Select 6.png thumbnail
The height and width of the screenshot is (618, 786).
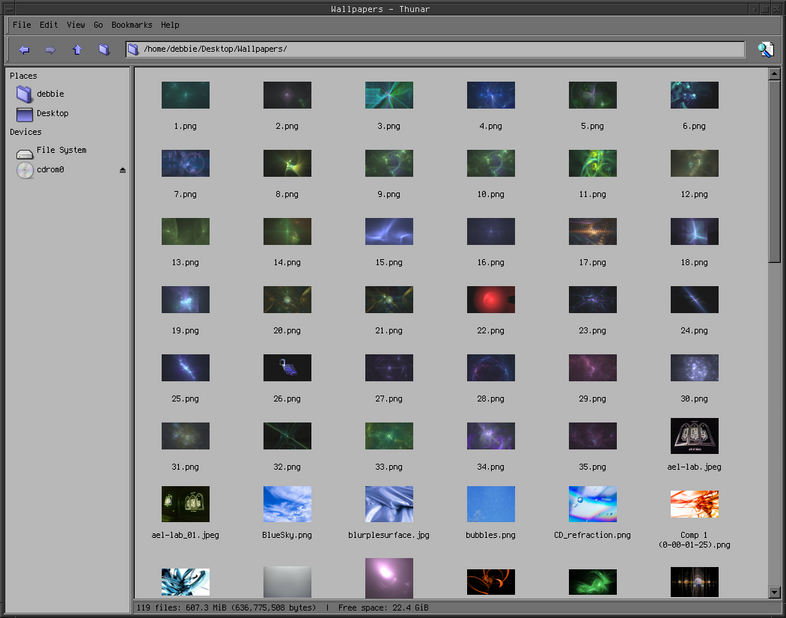[694, 95]
